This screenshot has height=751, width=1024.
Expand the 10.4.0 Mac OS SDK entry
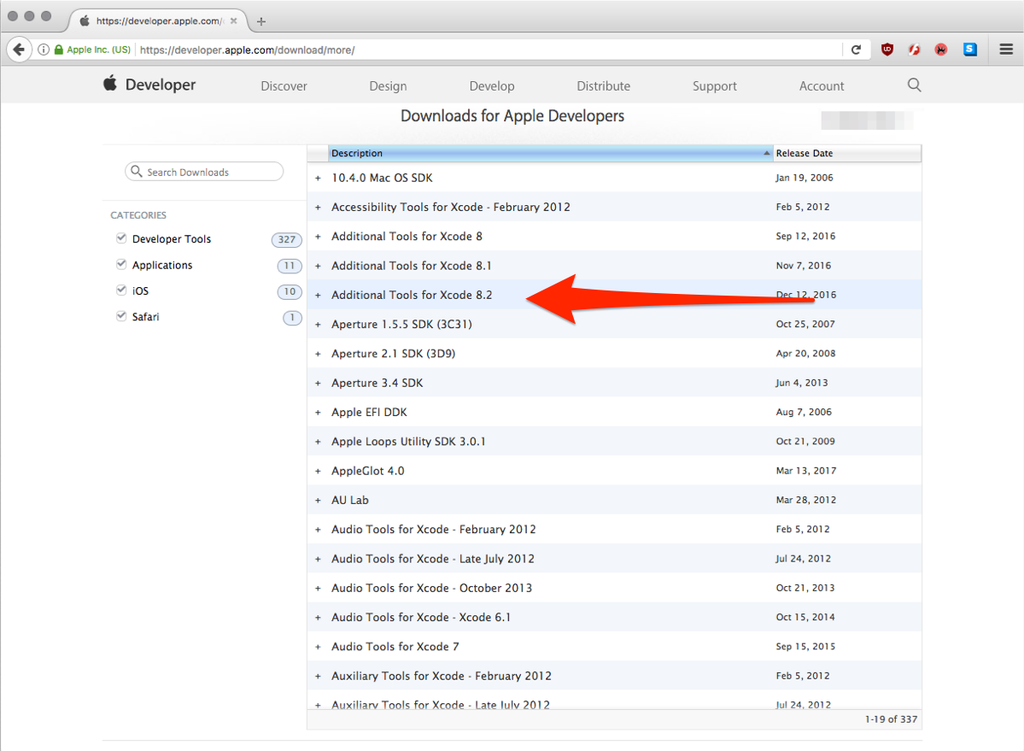coord(319,177)
